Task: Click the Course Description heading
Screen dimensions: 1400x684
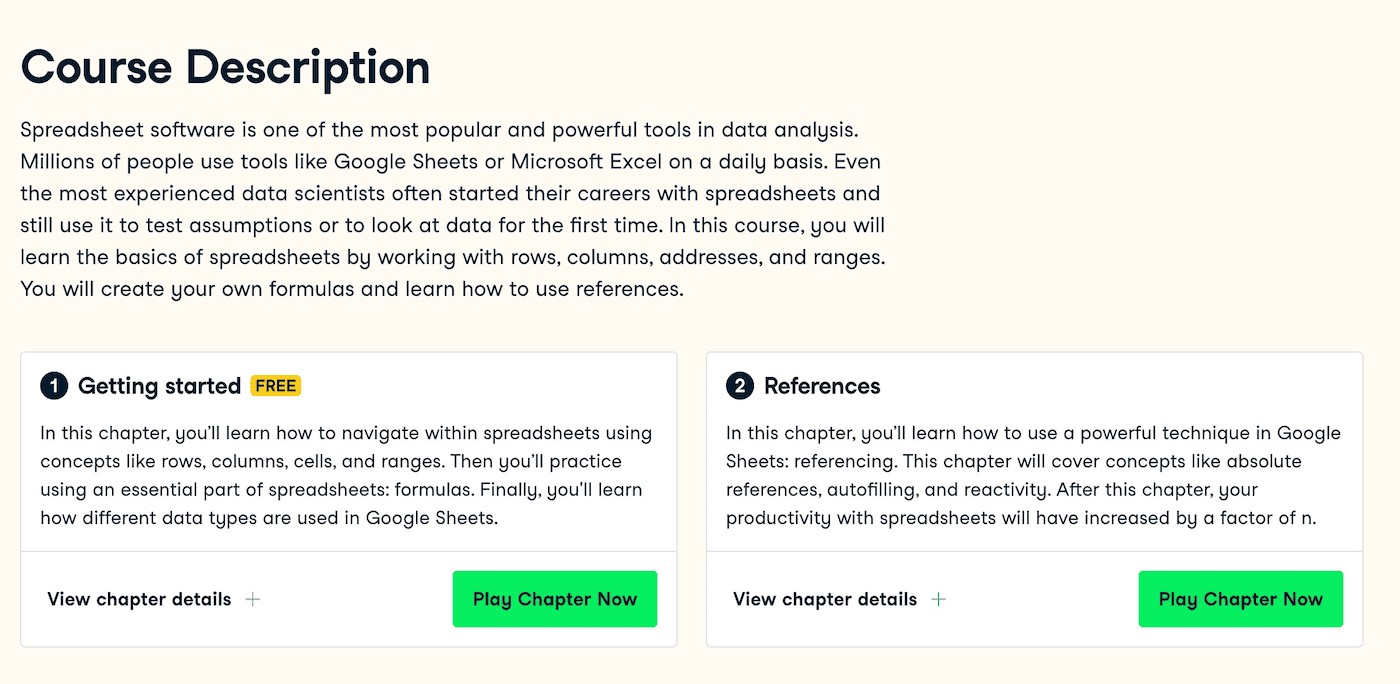Action: point(225,67)
